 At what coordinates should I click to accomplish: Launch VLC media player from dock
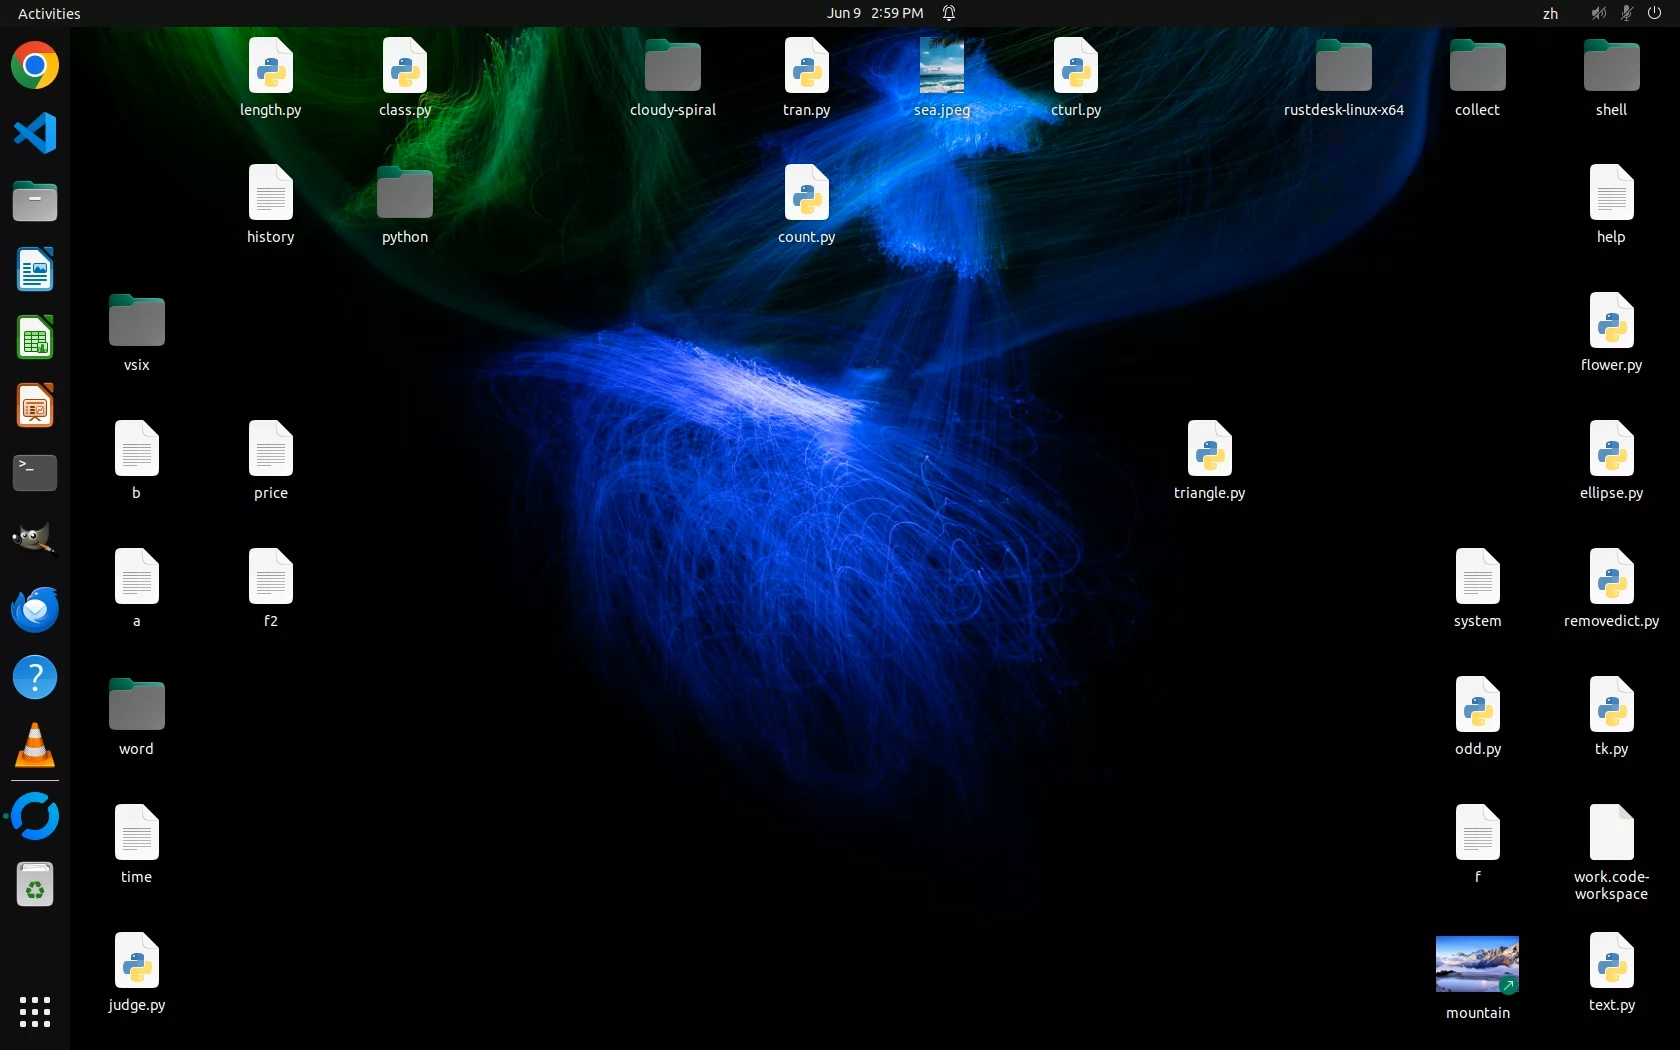pos(35,745)
